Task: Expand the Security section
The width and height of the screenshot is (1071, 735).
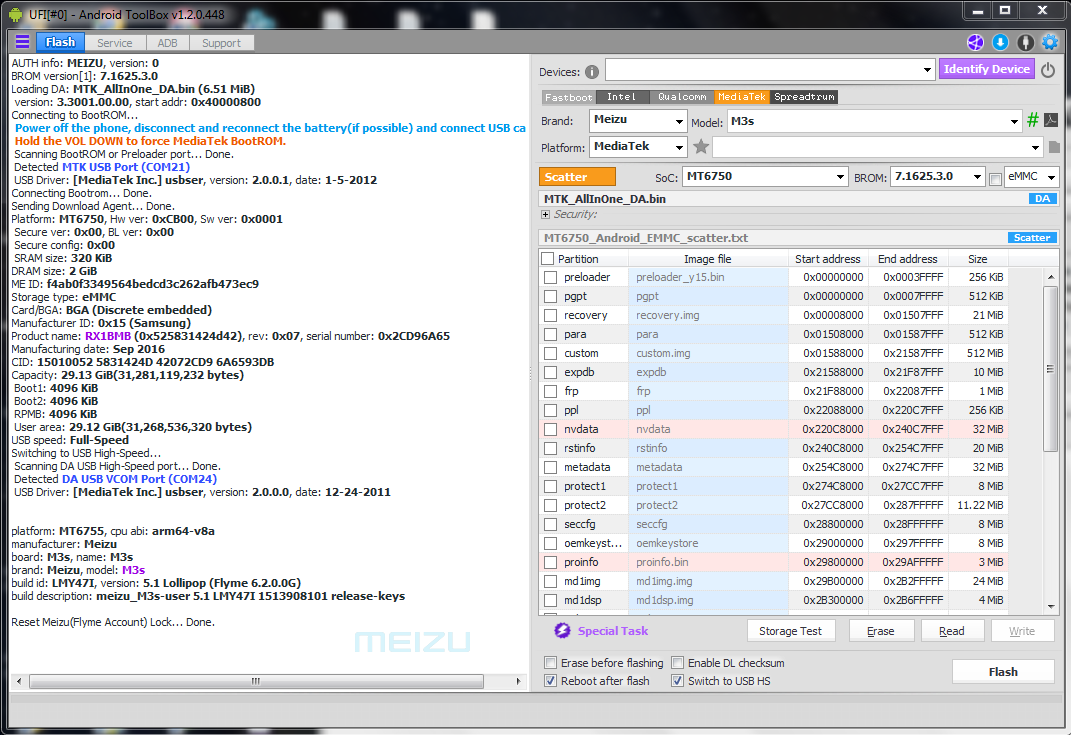Action: [545, 214]
